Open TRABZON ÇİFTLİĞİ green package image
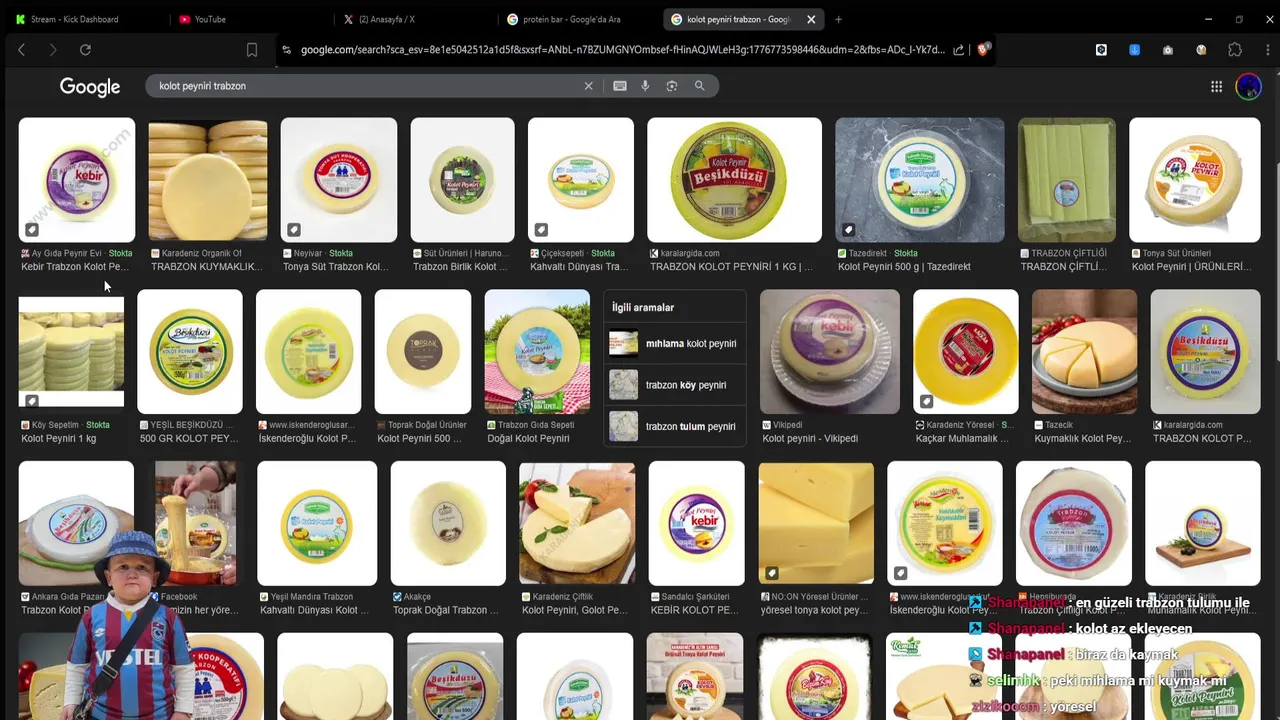 tap(1066, 180)
